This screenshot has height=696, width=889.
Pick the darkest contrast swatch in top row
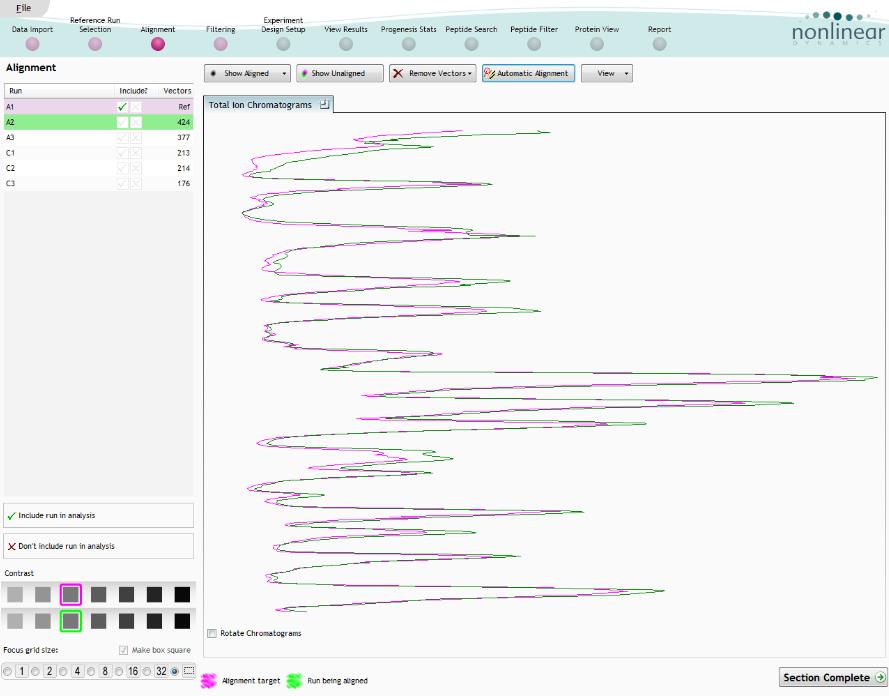182,594
